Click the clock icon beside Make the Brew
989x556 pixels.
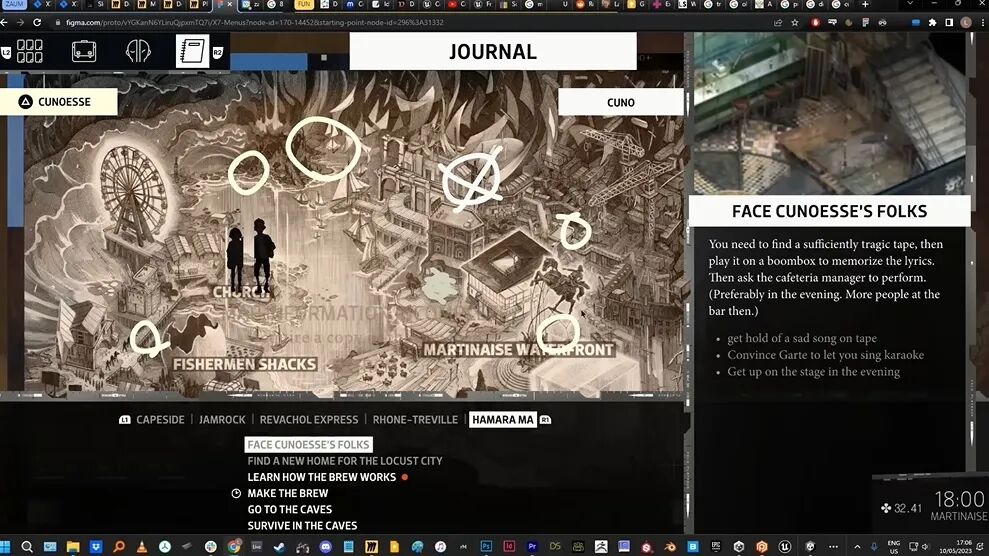236,494
